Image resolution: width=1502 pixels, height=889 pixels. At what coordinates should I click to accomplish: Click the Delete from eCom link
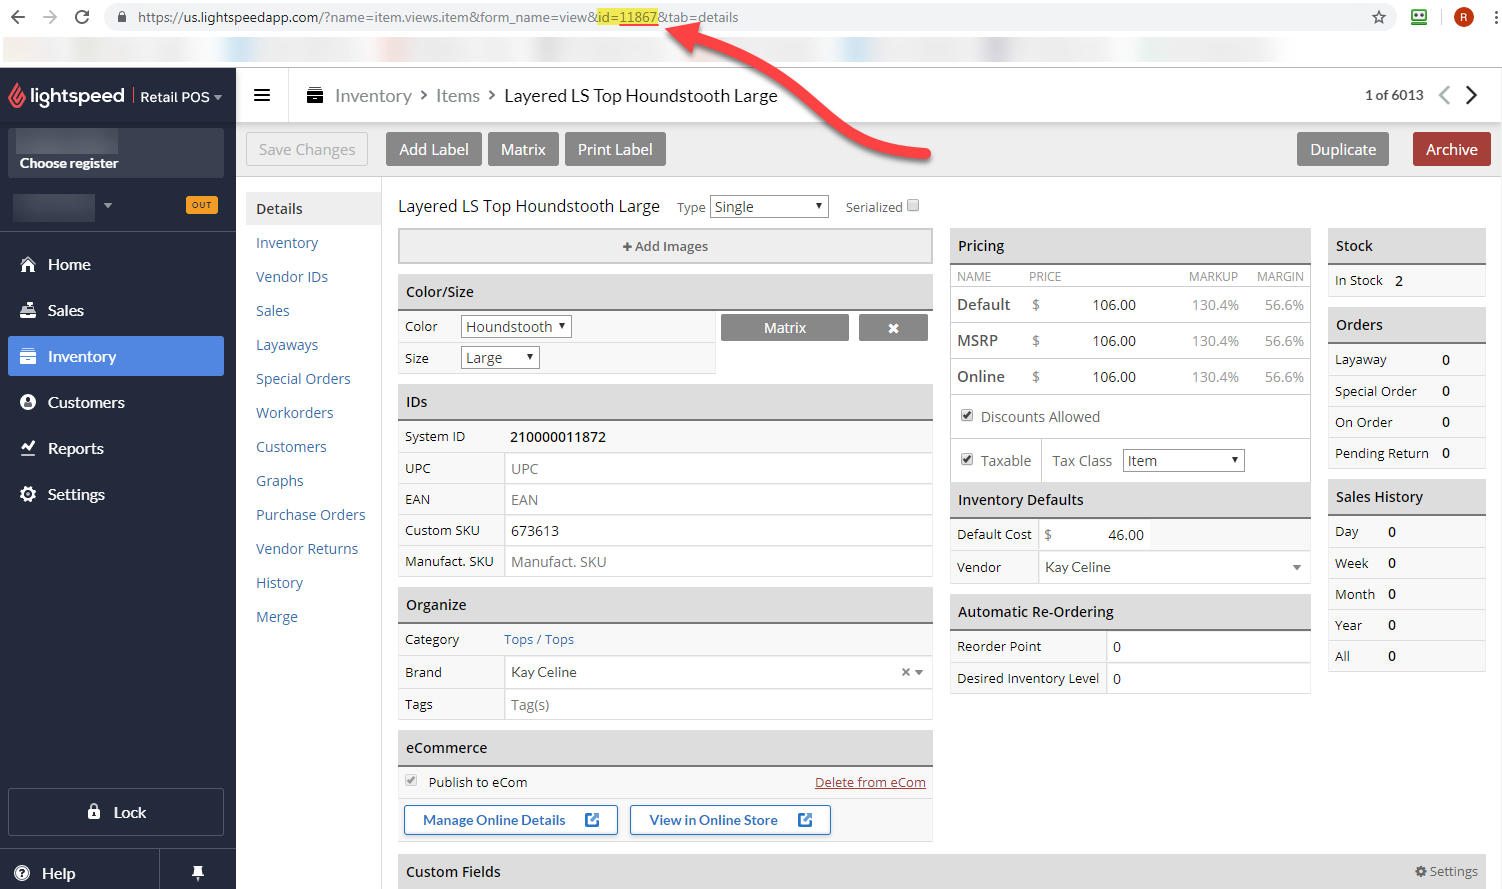click(x=870, y=782)
